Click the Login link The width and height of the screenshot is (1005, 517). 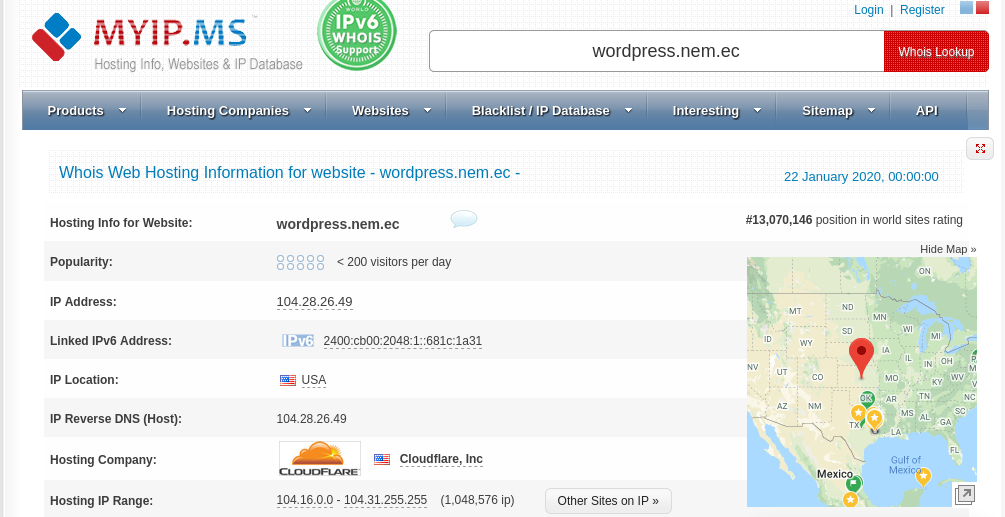868,10
